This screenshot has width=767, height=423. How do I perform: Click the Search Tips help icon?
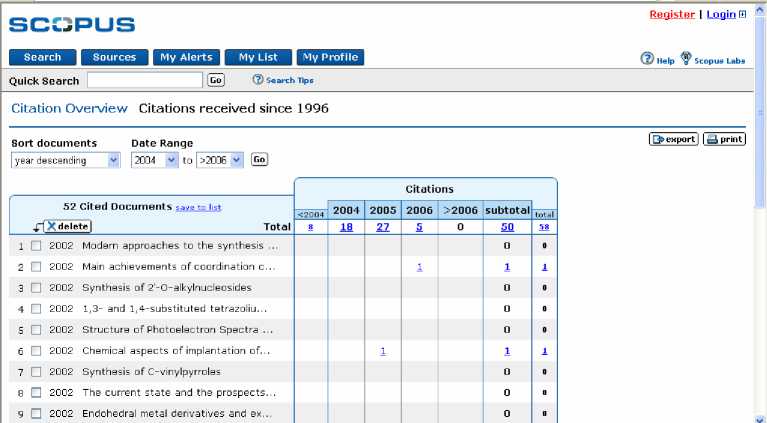tap(257, 80)
